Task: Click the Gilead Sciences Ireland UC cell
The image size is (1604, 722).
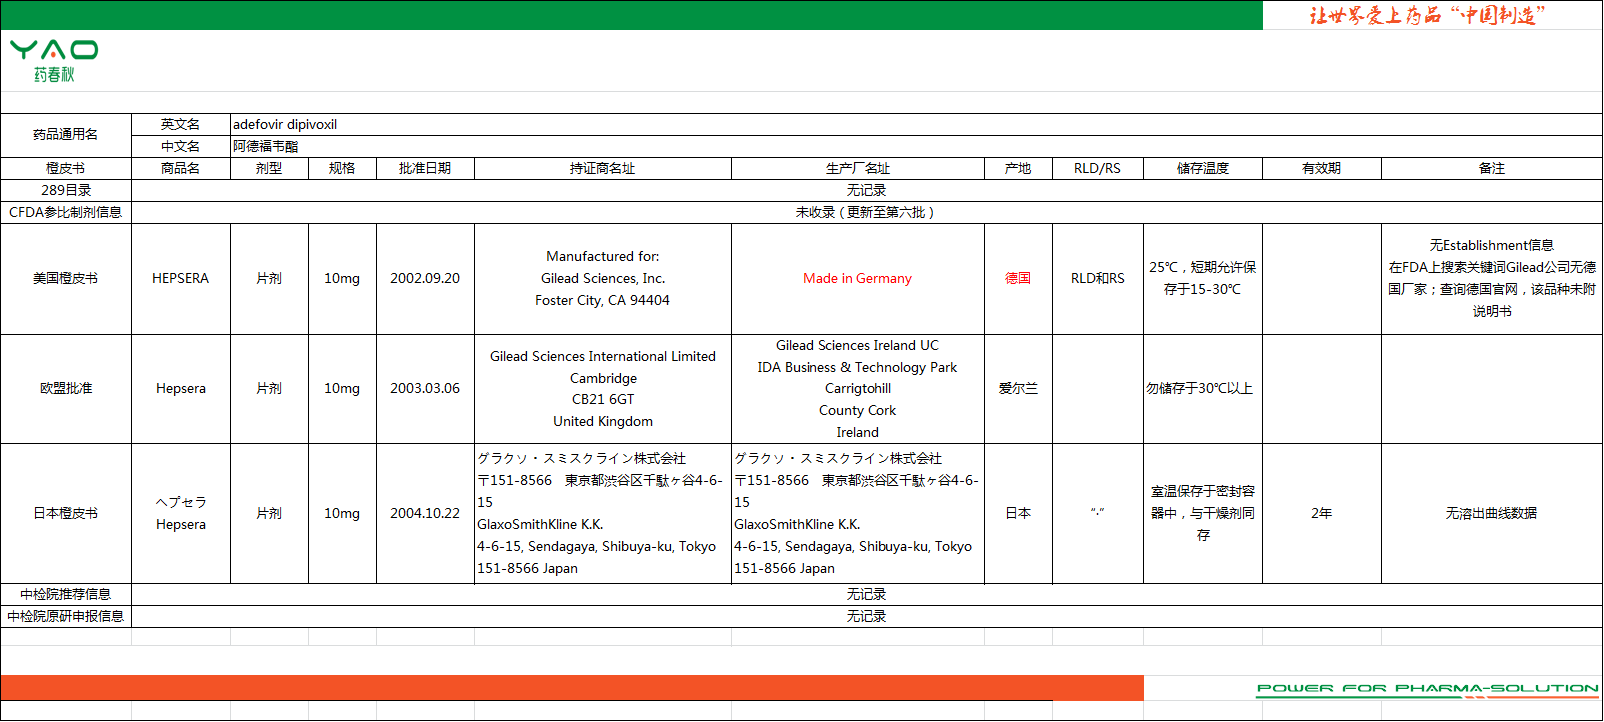Action: coord(858,389)
